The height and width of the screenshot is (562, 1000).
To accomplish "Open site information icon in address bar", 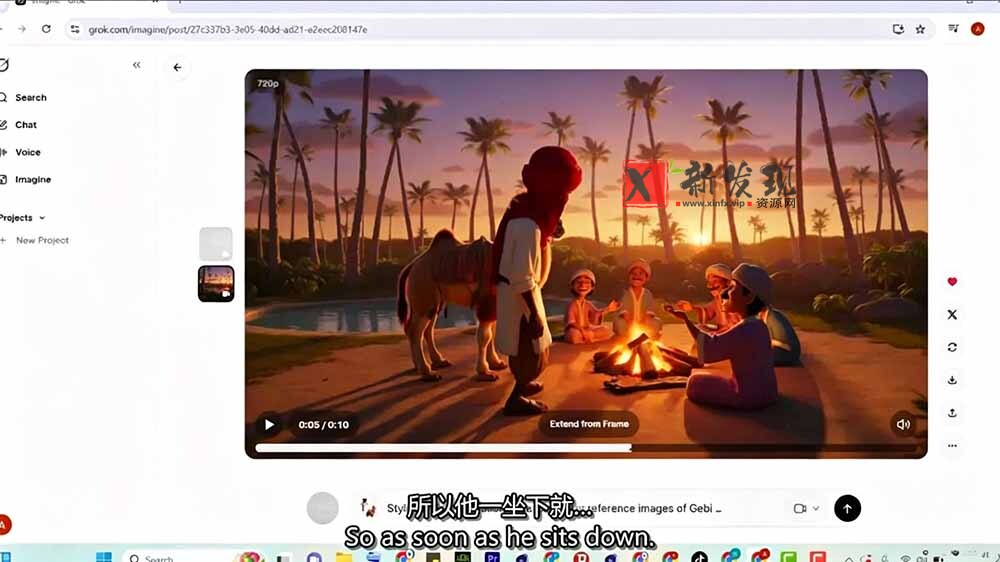I will (75, 29).
